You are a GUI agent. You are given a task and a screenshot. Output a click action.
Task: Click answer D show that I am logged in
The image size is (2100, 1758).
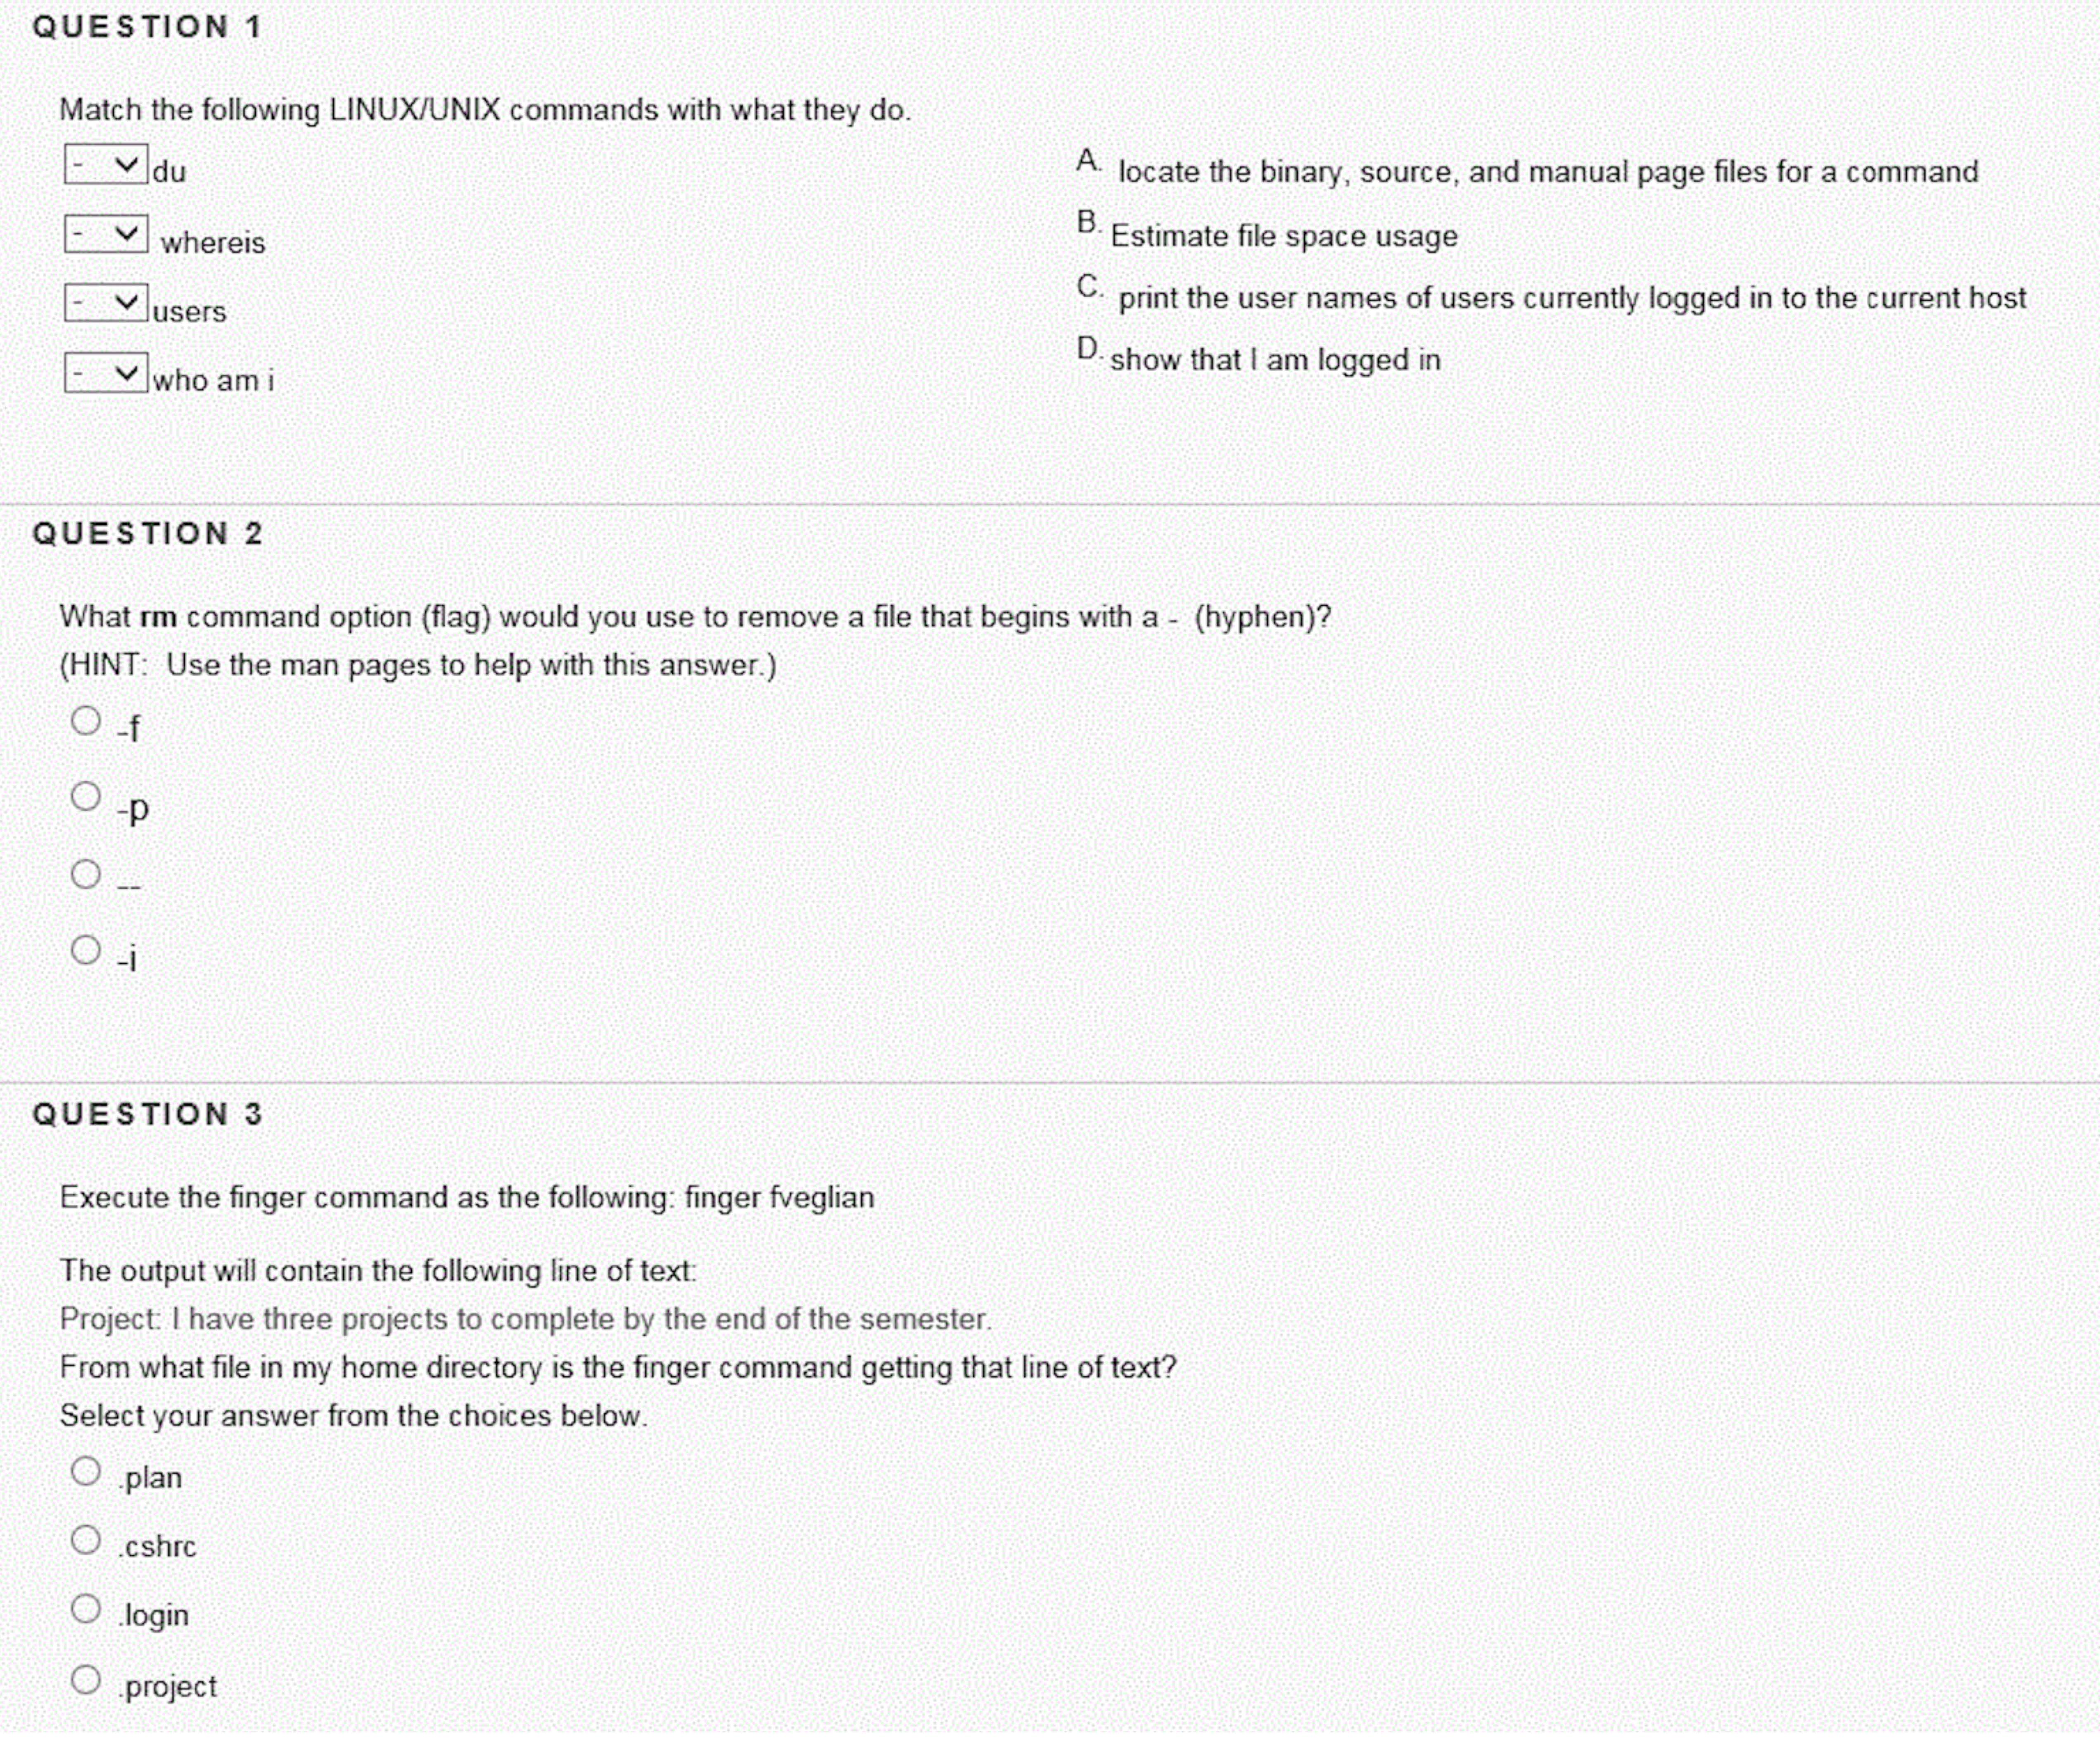tap(1275, 360)
